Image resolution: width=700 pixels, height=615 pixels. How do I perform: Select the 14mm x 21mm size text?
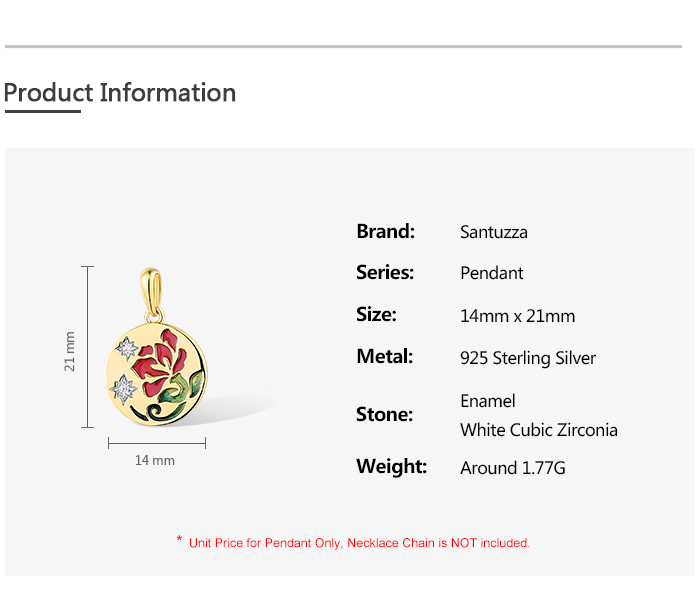coord(517,316)
